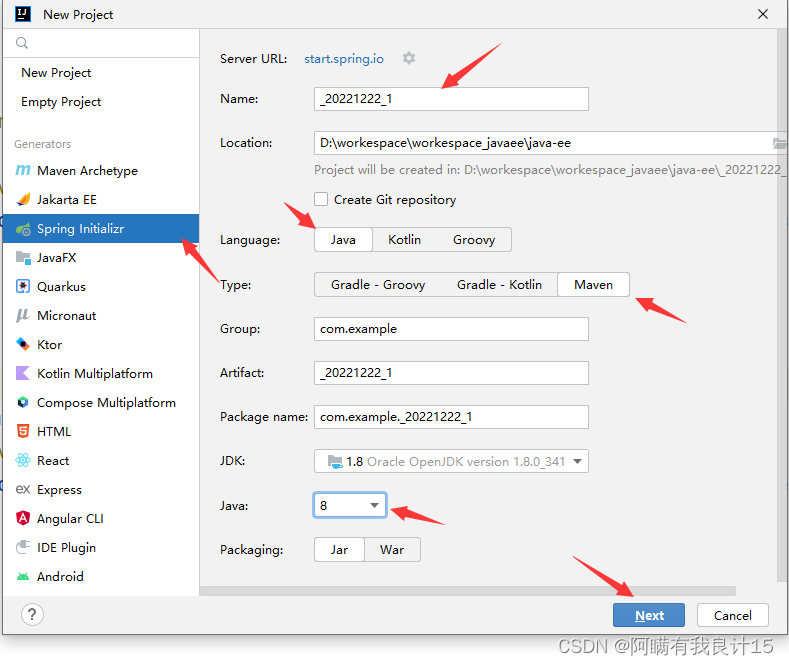Click the Next button
Image resolution: width=789 pixels, height=665 pixels.
[649, 615]
